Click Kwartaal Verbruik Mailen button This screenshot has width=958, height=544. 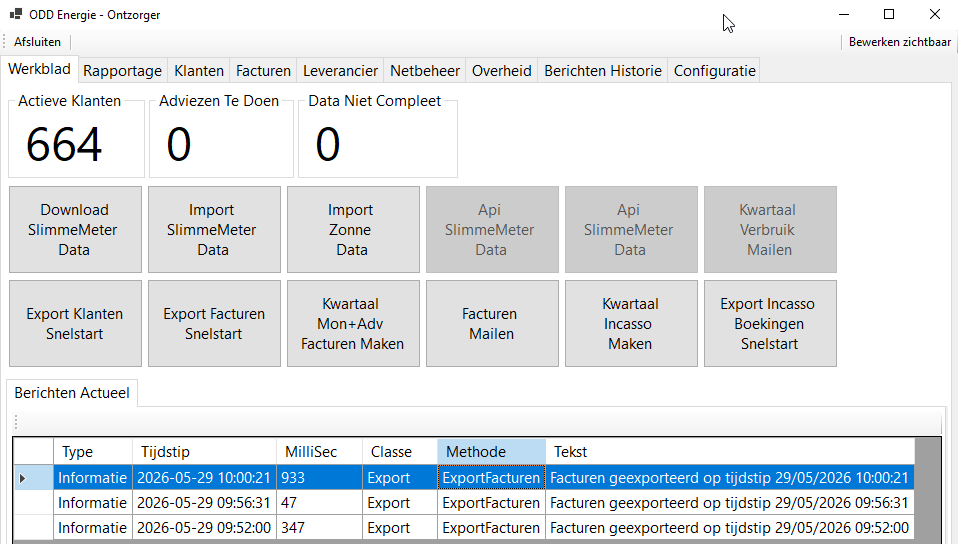[770, 229]
